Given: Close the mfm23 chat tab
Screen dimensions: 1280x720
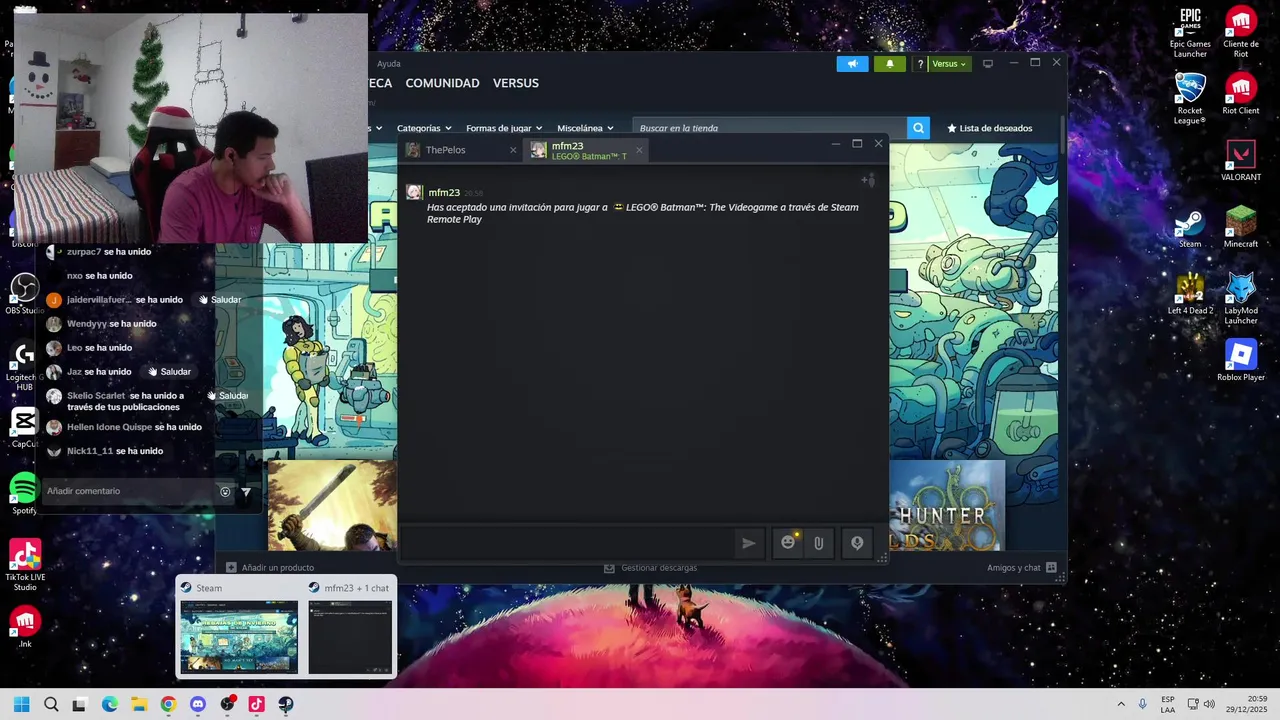Looking at the screenshot, I should pyautogui.click(x=639, y=150).
